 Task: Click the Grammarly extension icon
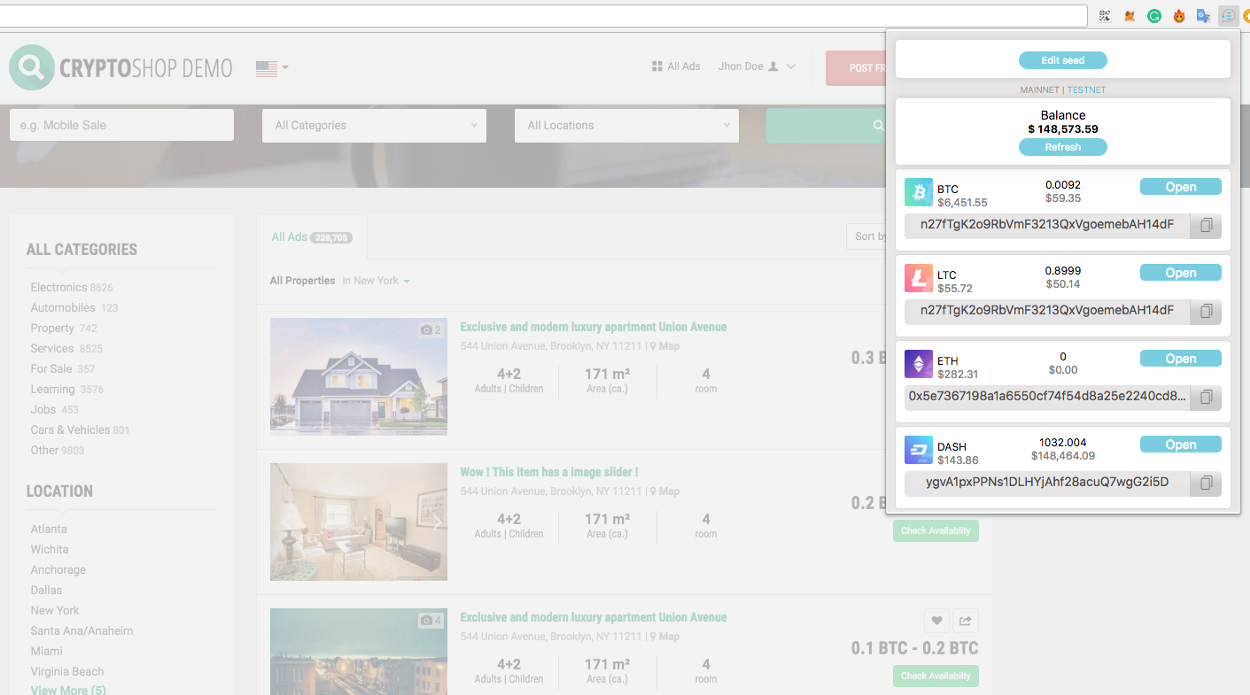tap(1154, 16)
